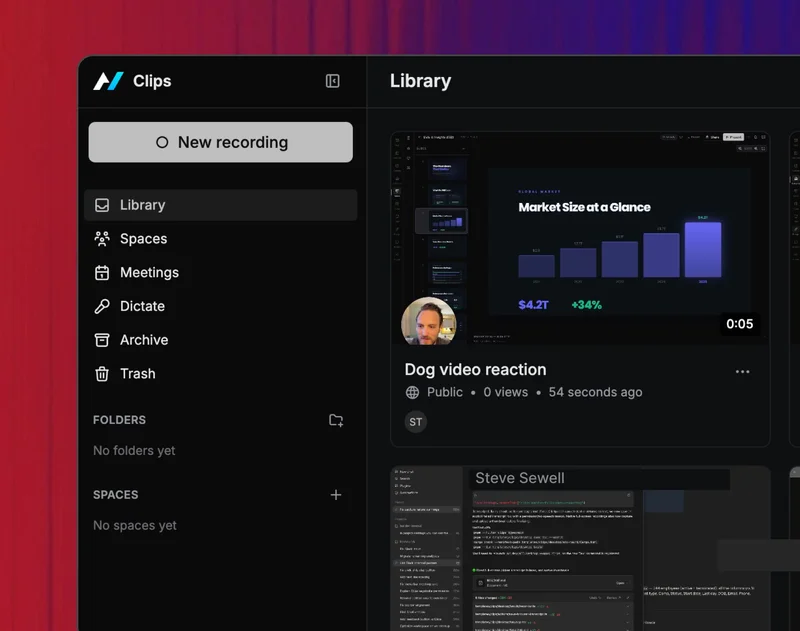This screenshot has height=631, width=800.
Task: Click the Spaces people icon
Action: tap(102, 239)
